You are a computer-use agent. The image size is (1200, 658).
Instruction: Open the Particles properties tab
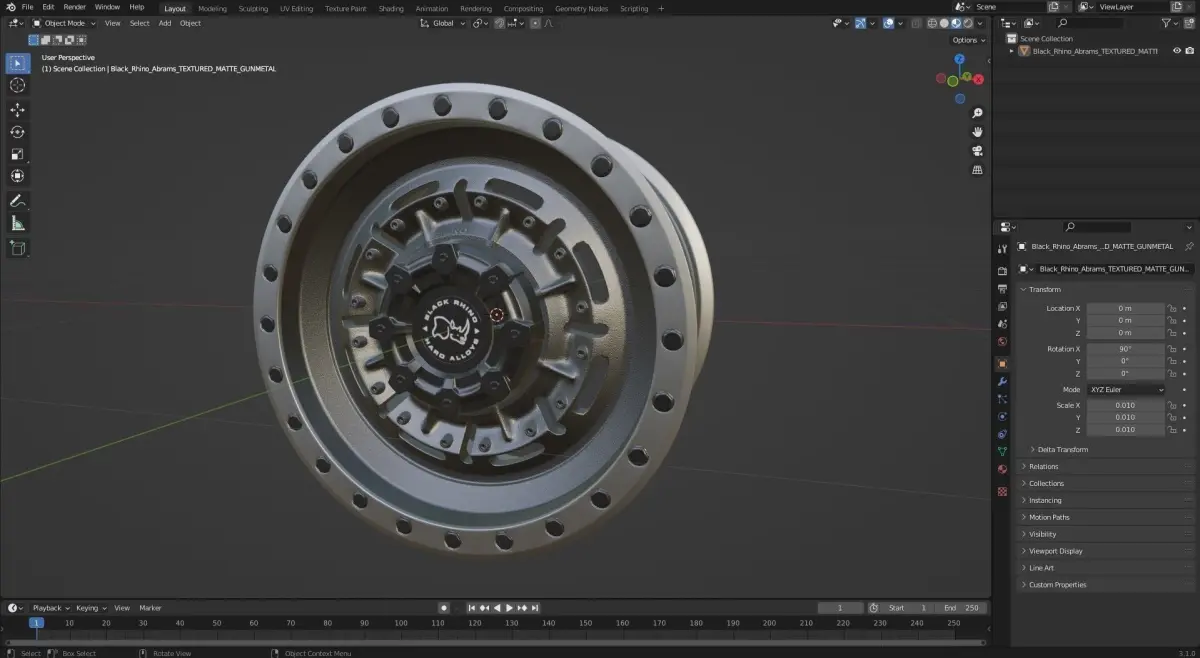point(1002,399)
